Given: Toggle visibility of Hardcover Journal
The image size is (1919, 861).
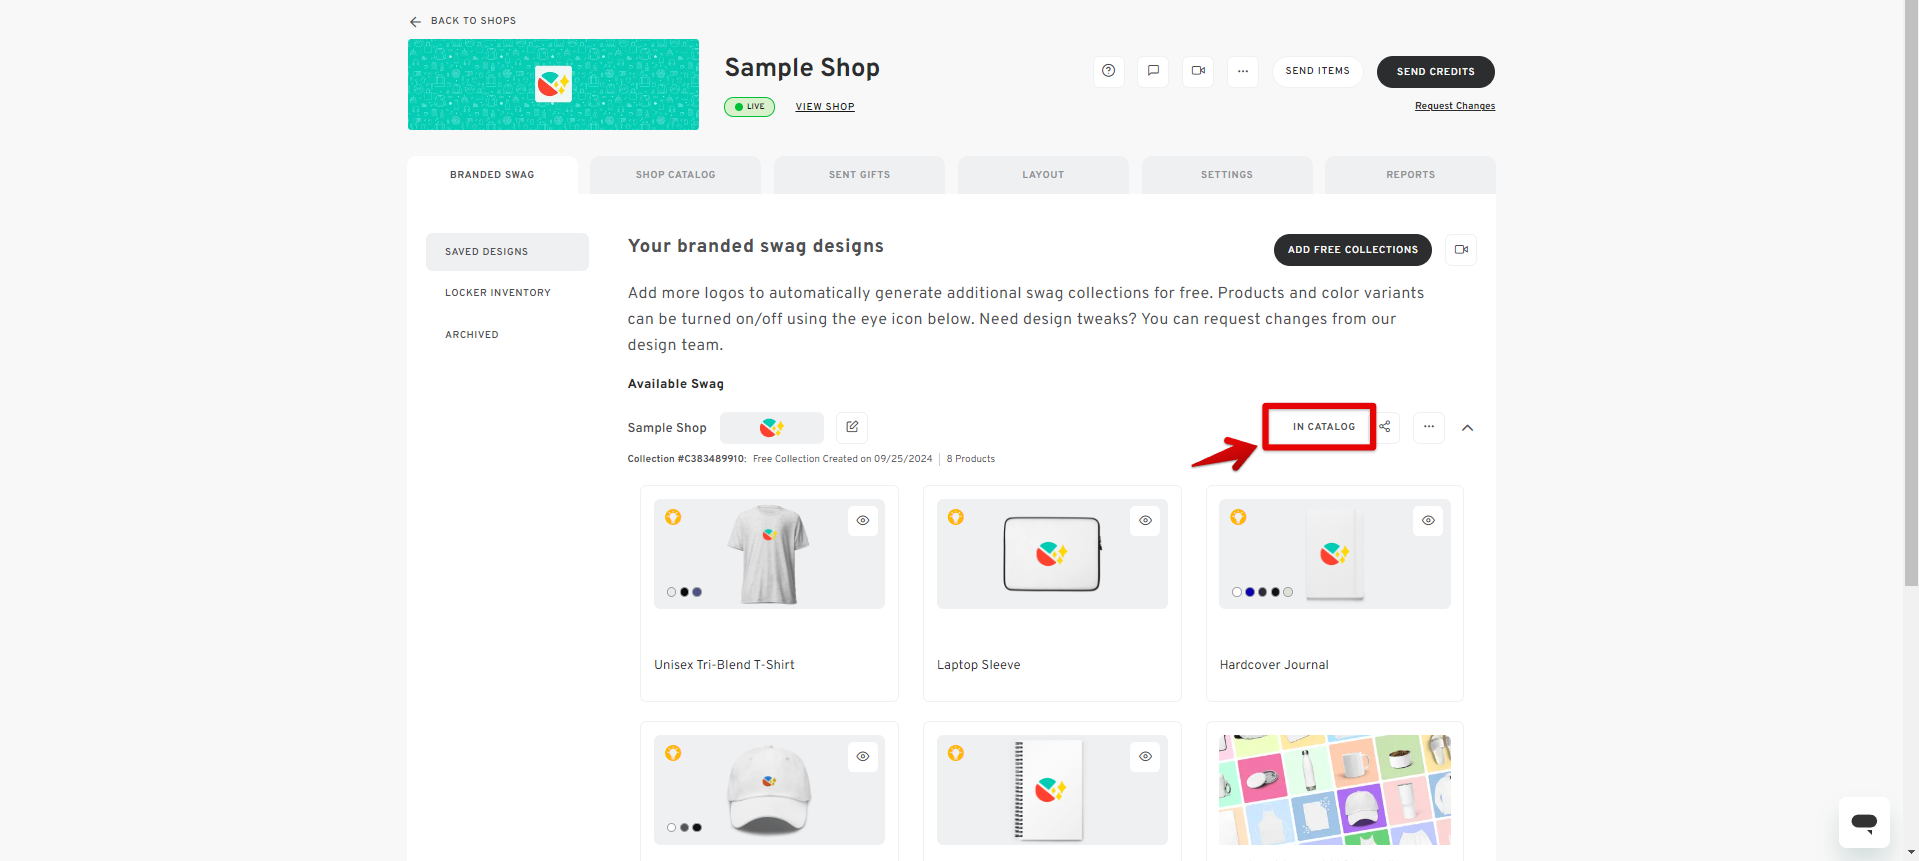Looking at the screenshot, I should point(1428,521).
